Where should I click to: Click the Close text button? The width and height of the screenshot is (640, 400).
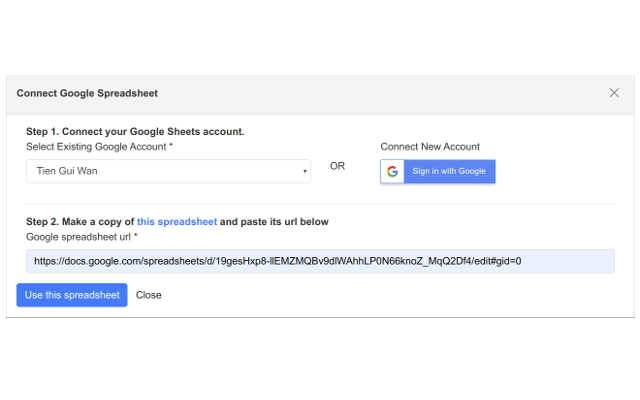tap(149, 295)
